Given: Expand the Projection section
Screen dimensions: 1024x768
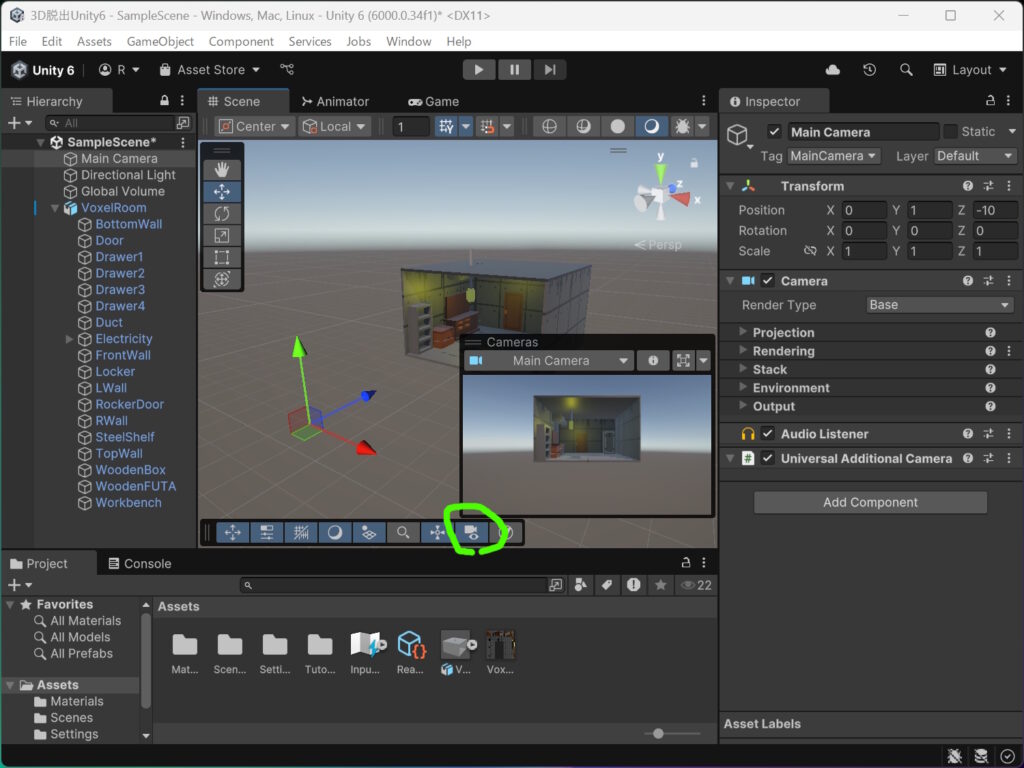Looking at the screenshot, I should (x=784, y=332).
